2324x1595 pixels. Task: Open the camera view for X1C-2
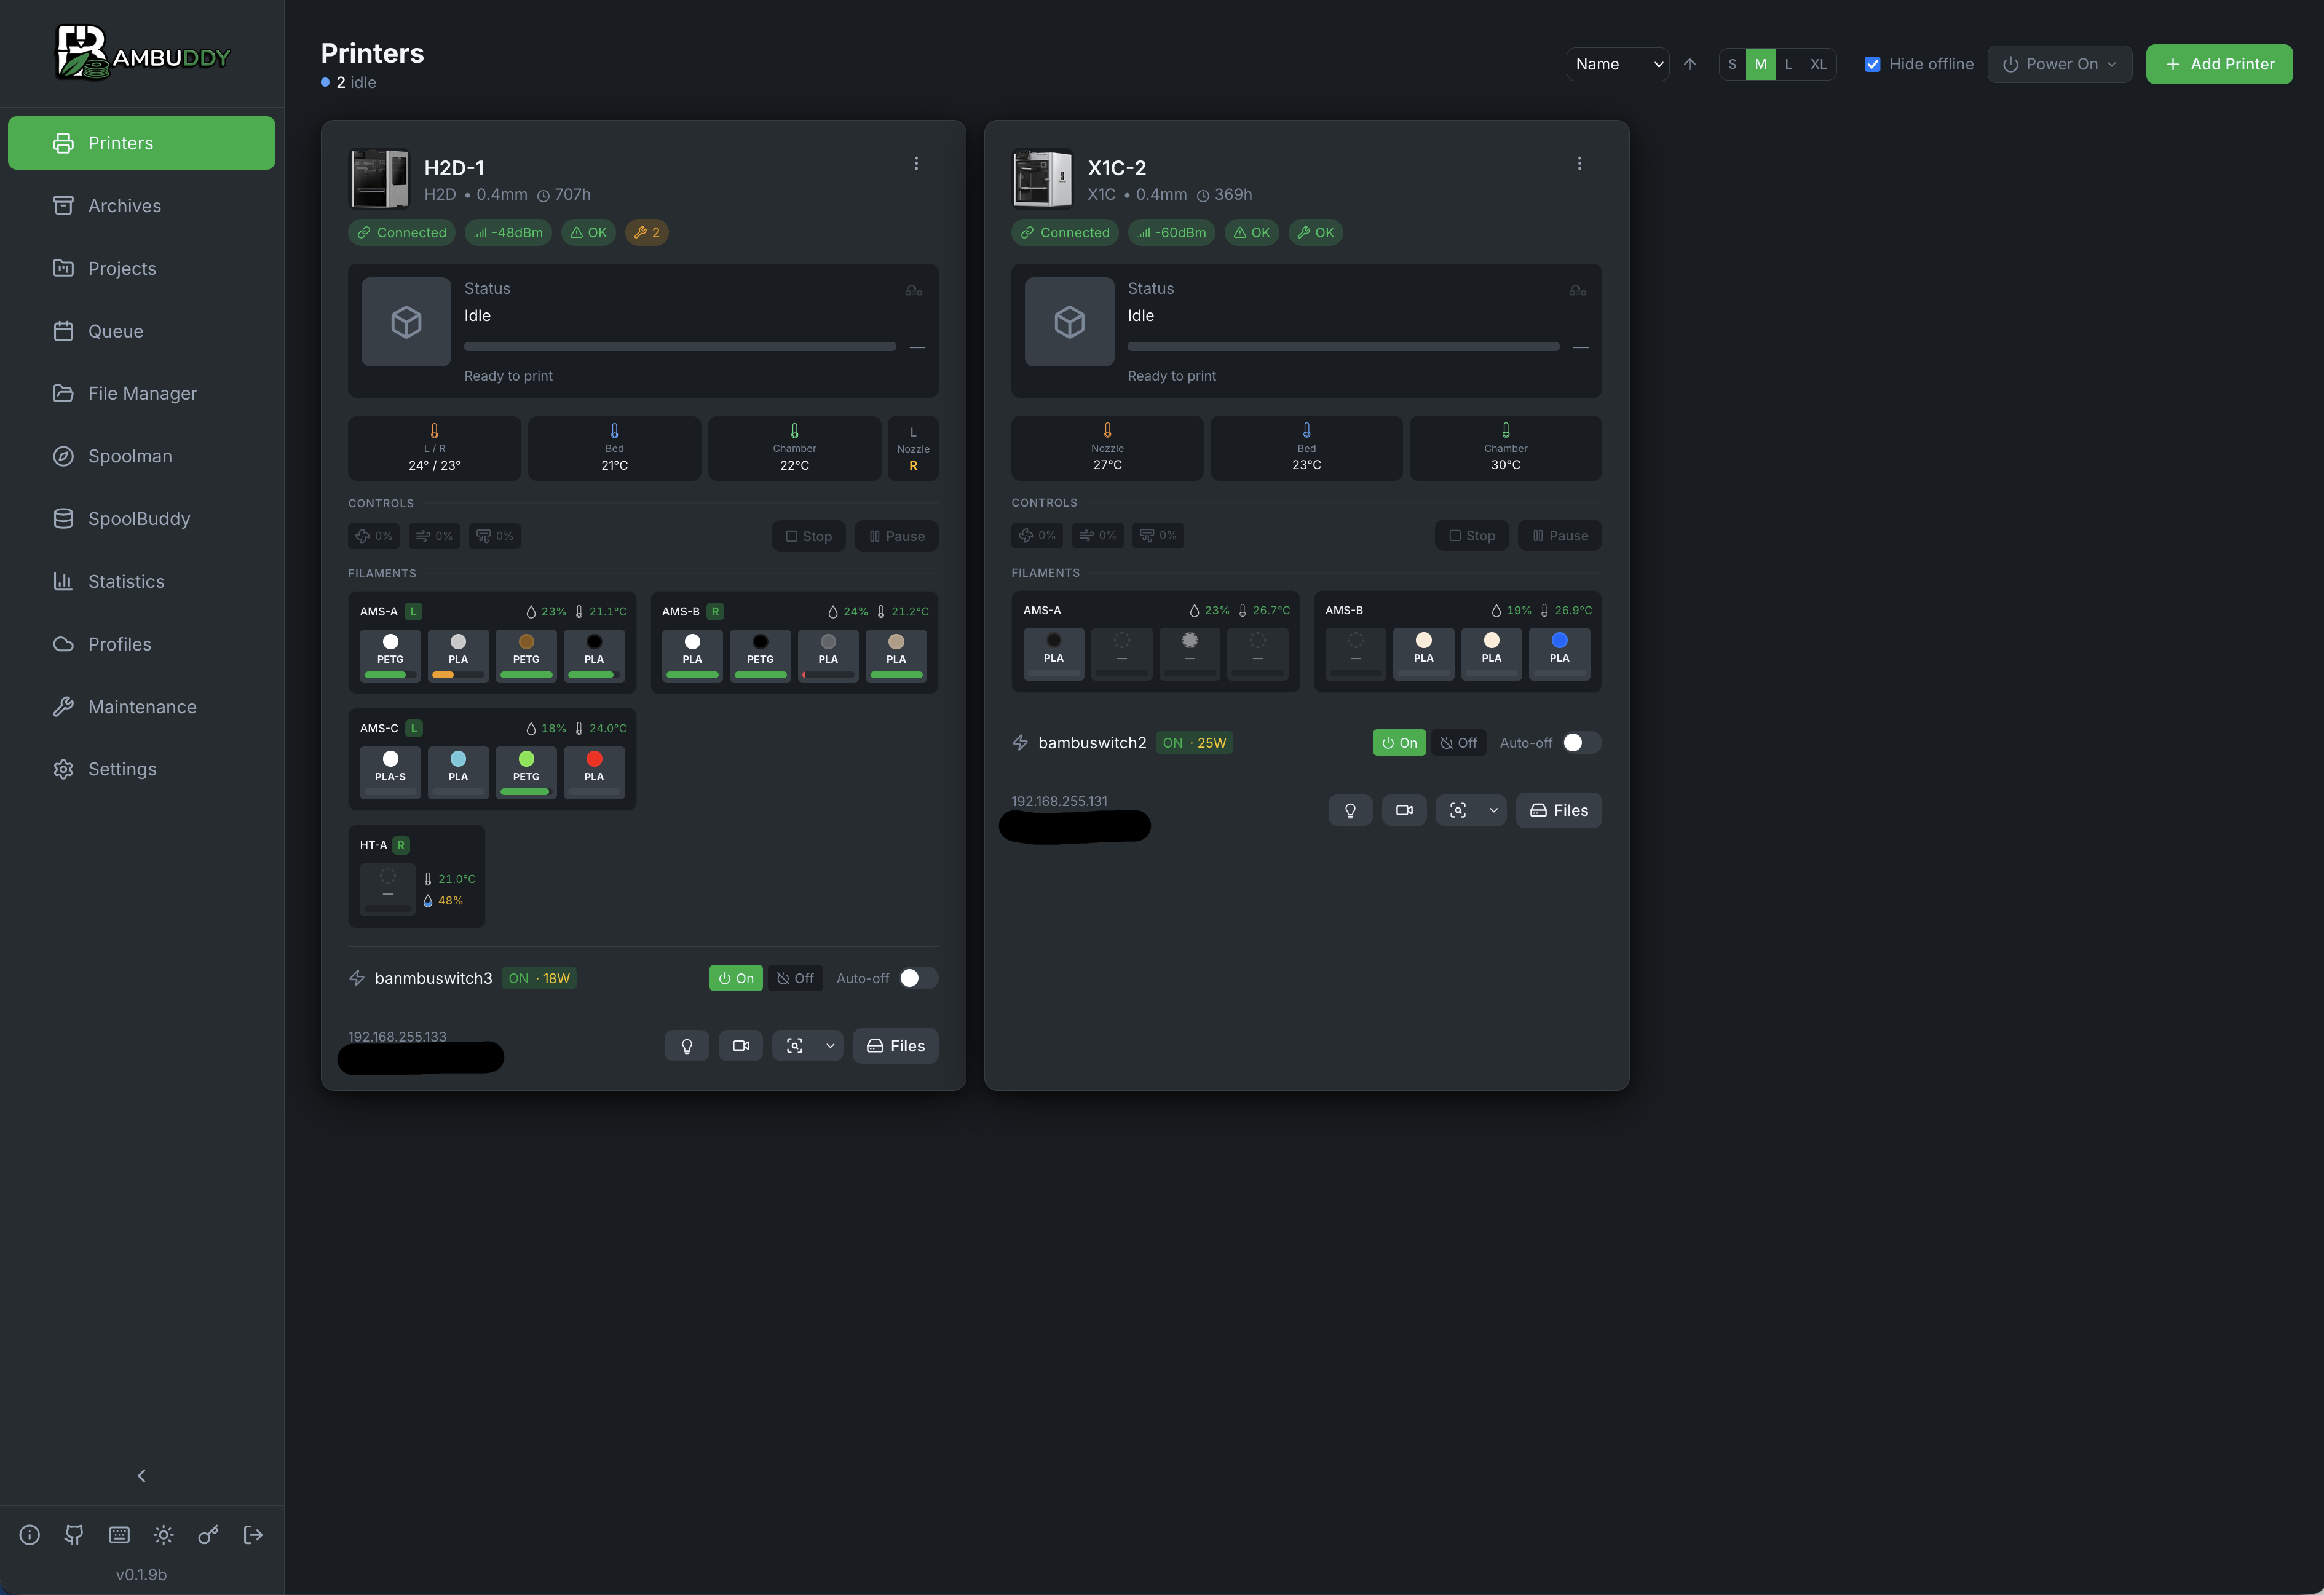1404,810
